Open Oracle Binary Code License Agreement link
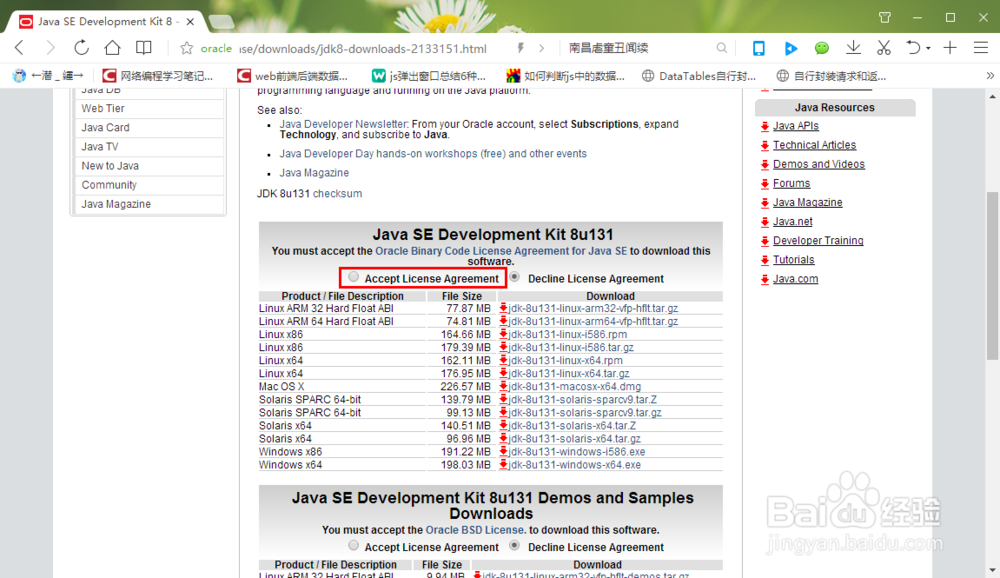Image resolution: width=1000 pixels, height=578 pixels. [501, 251]
